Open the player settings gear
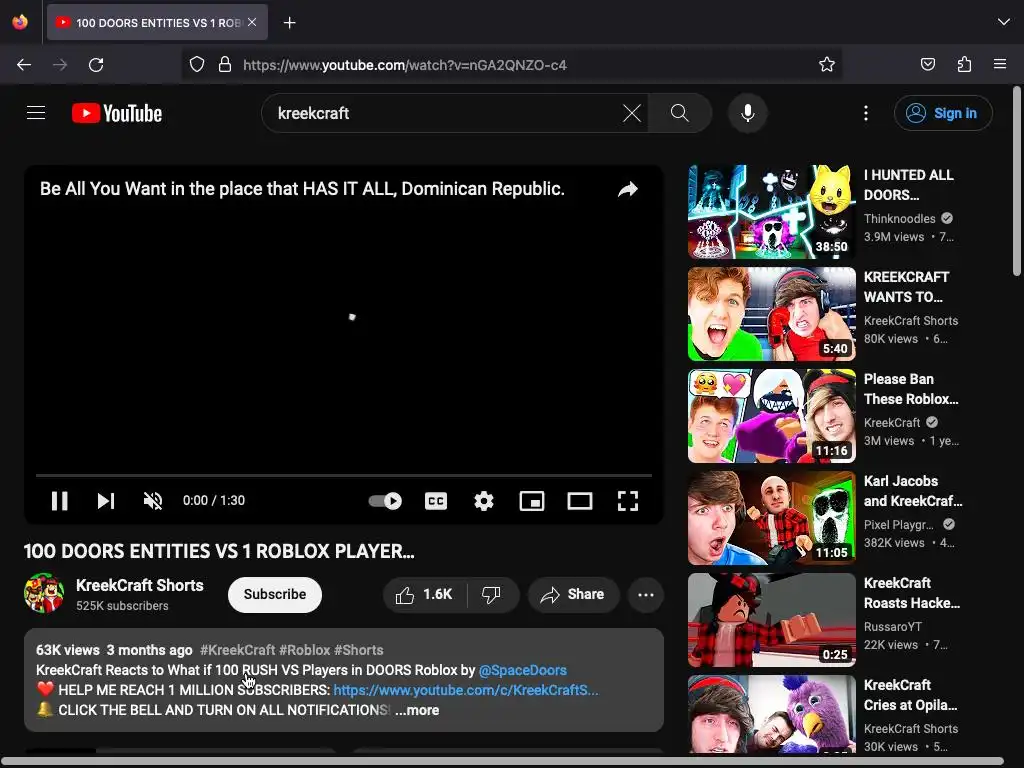Image resolution: width=1024 pixels, height=768 pixels. (x=484, y=501)
